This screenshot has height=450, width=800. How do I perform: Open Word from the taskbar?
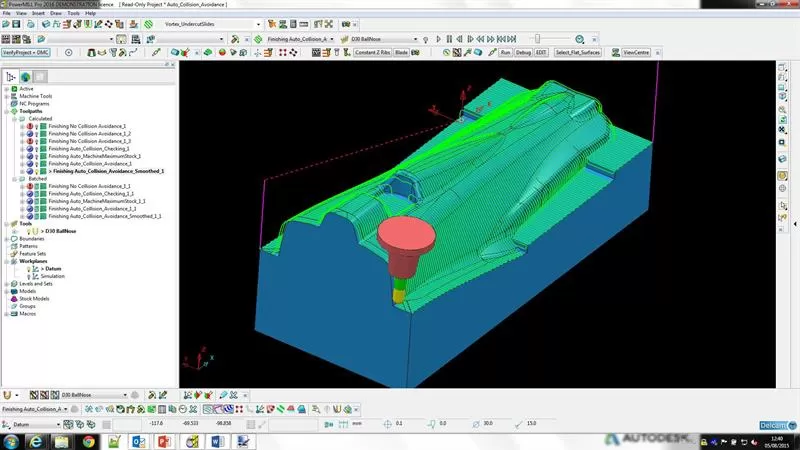pyautogui.click(x=217, y=441)
